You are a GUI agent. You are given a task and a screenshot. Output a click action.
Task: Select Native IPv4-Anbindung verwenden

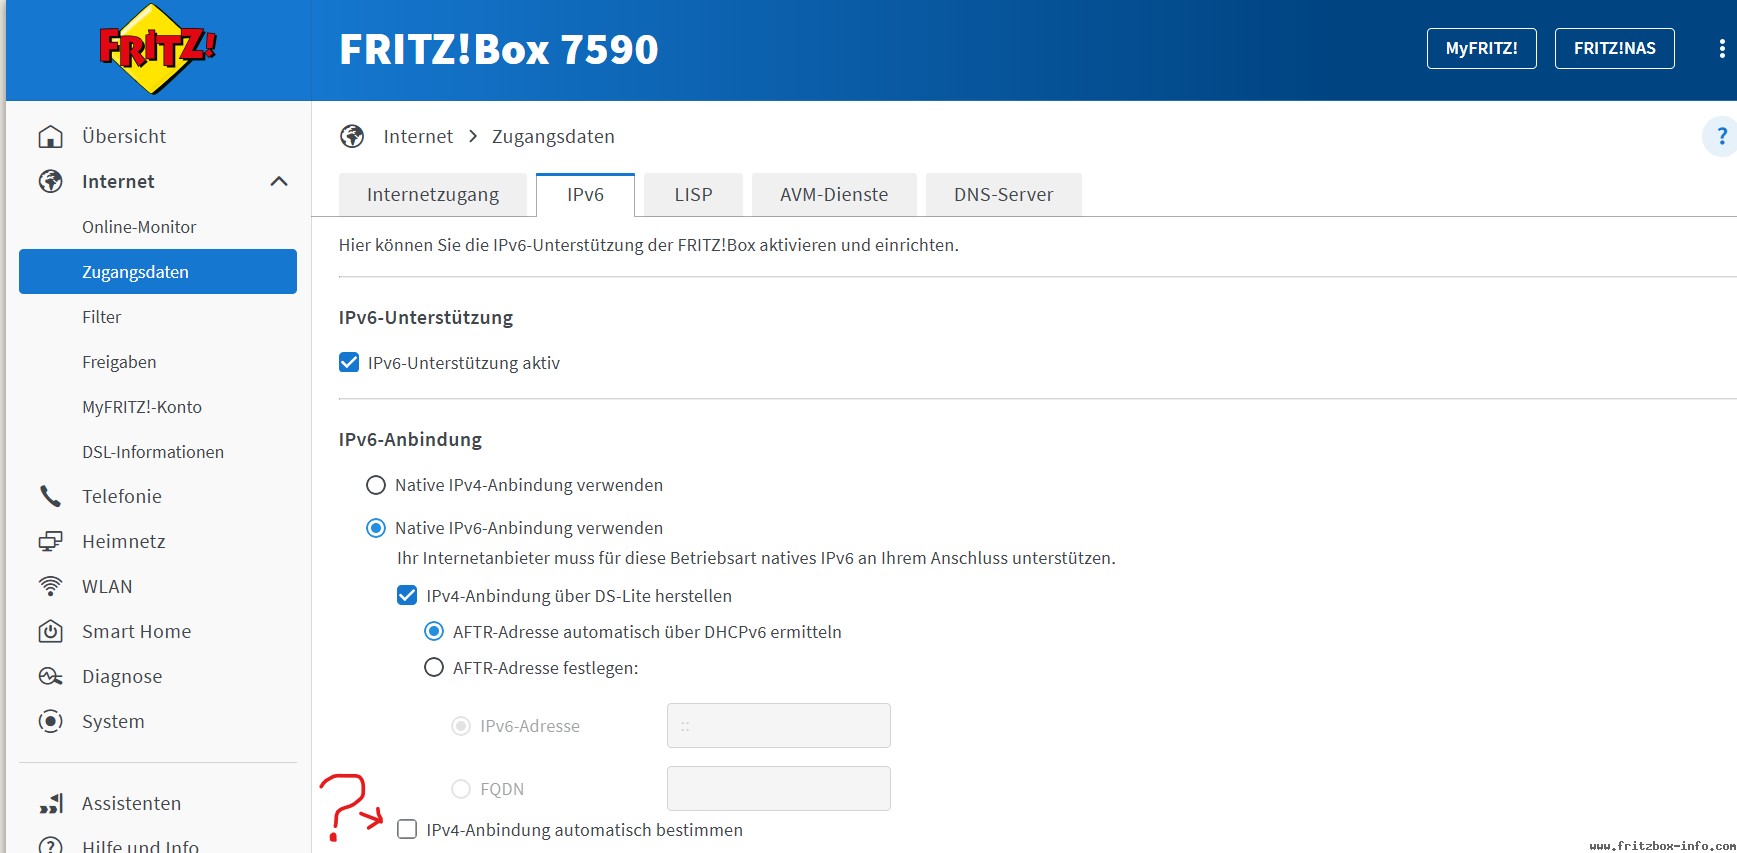coord(376,485)
